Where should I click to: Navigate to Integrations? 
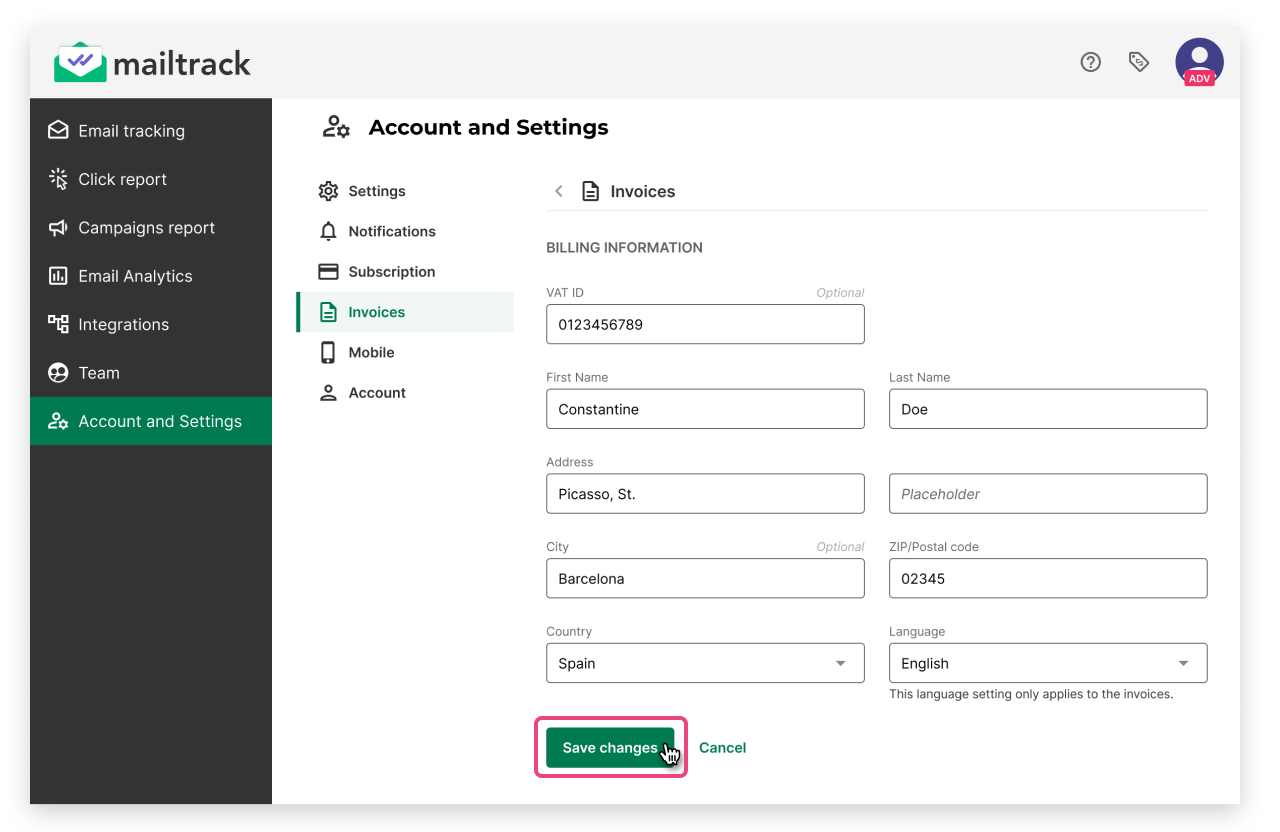[123, 324]
